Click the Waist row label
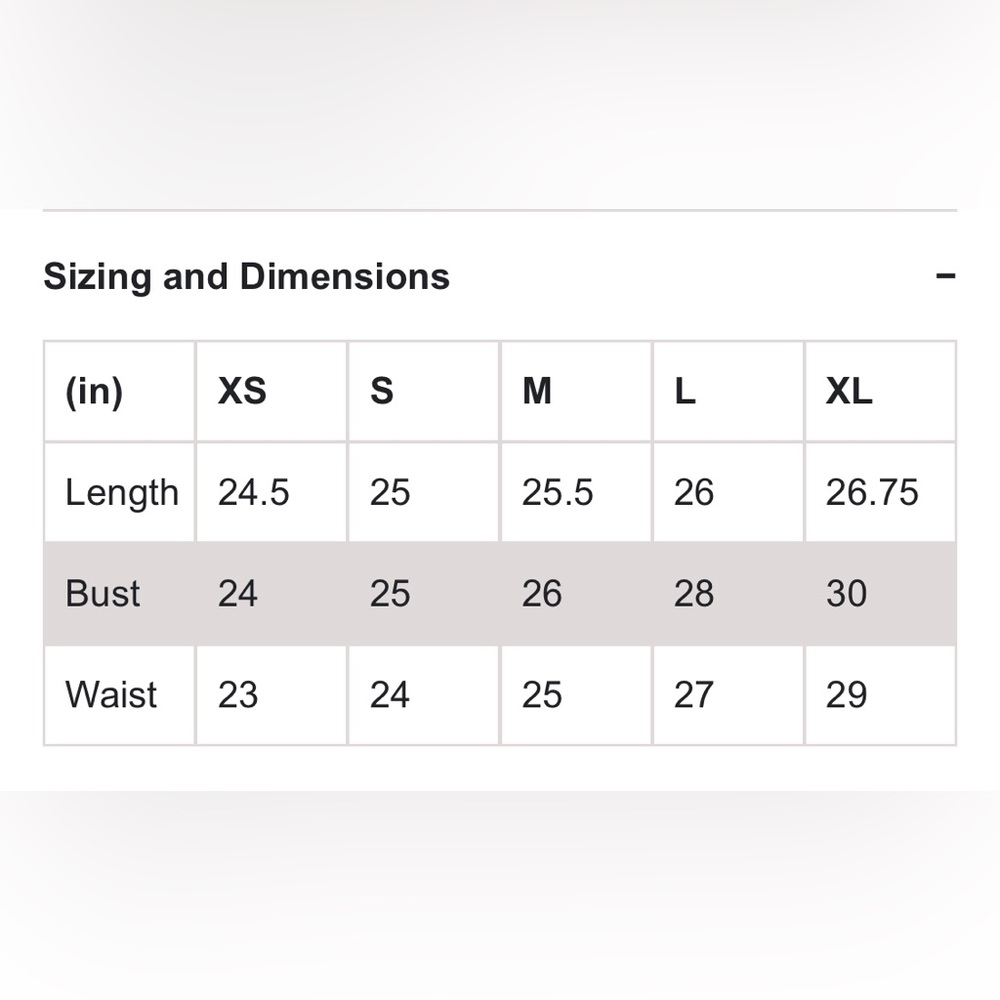 pyautogui.click(x=110, y=695)
